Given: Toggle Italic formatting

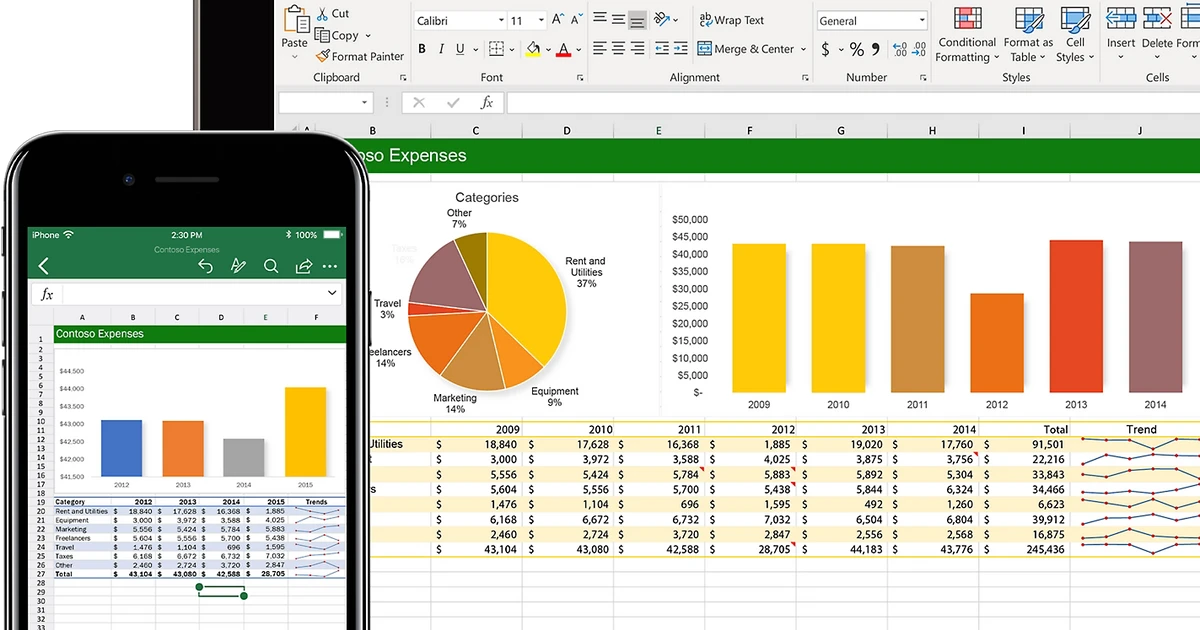Looking at the screenshot, I should [441, 48].
